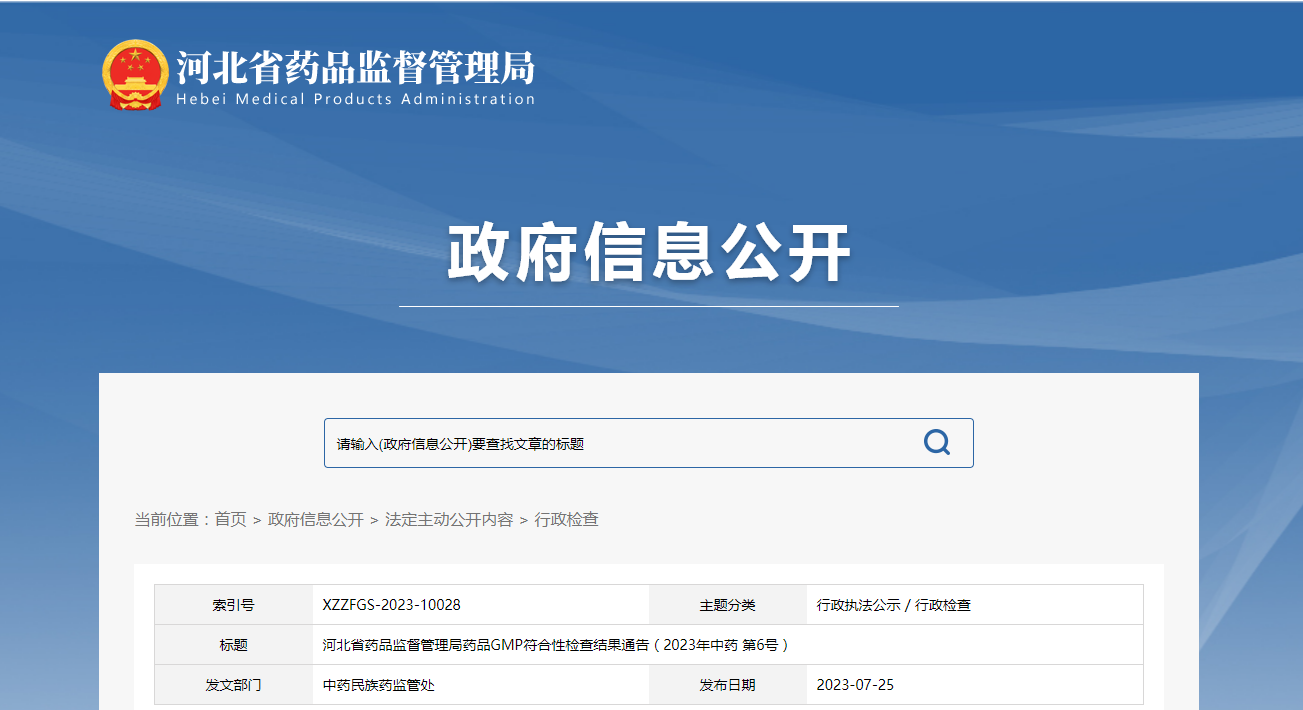Click the 河北省药品监督管理局 site title
The width and height of the screenshot is (1303, 710).
coord(356,67)
